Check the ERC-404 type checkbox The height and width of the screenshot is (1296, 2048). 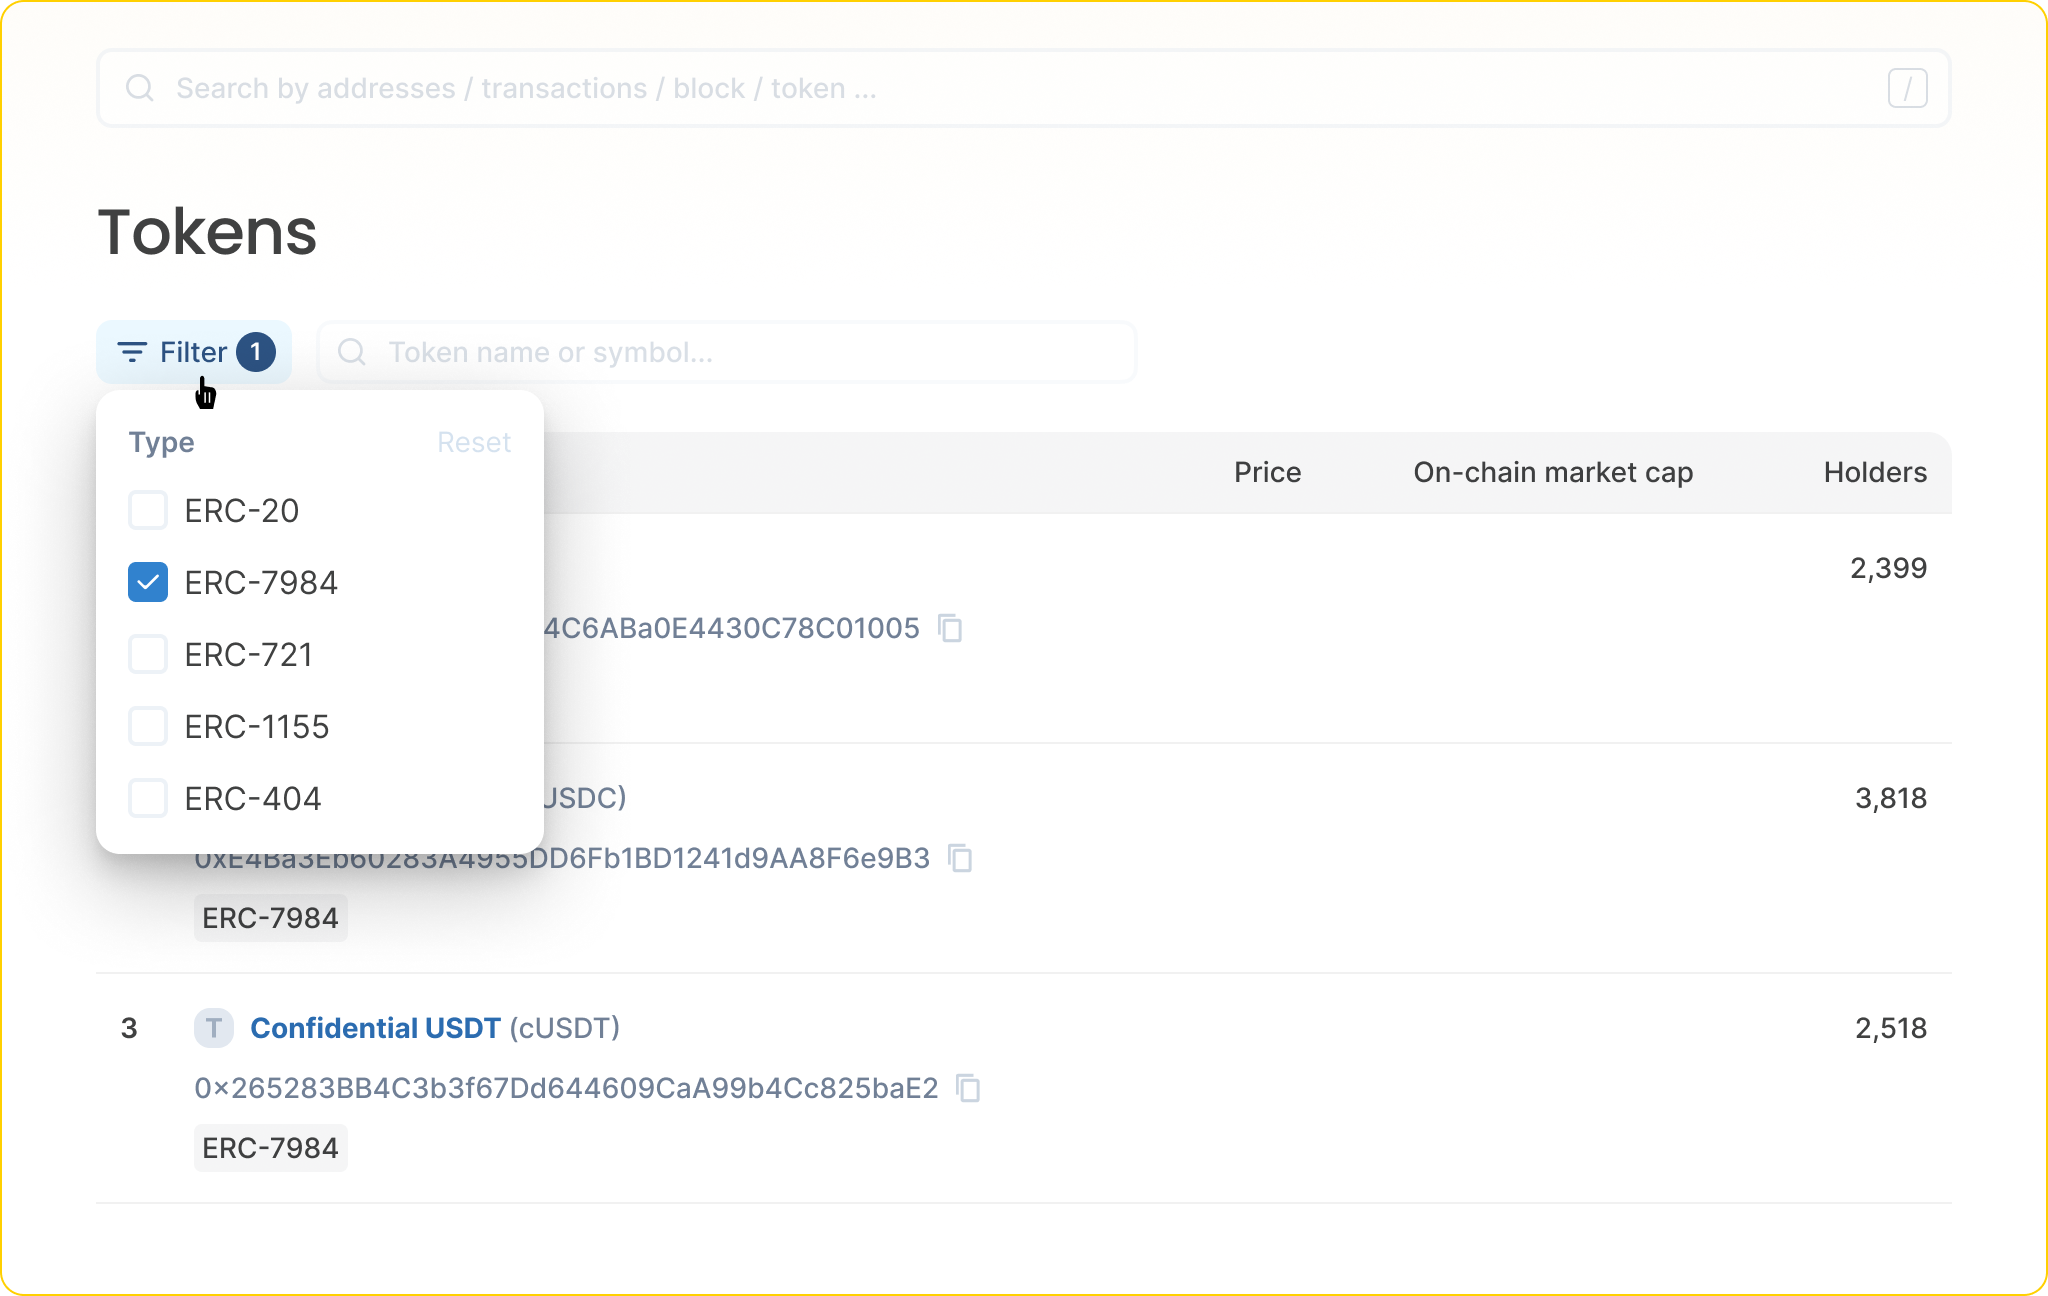pos(148,799)
